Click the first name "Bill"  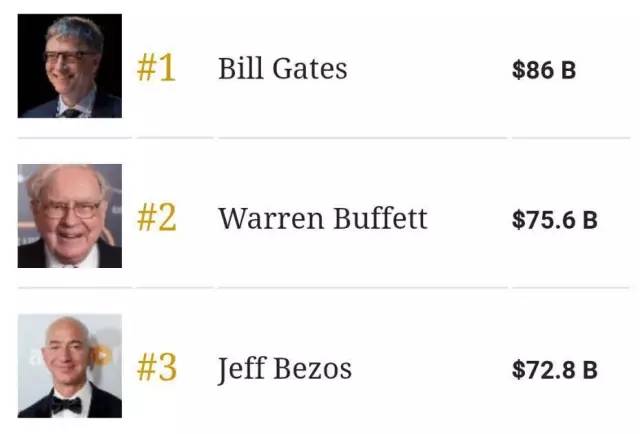pyautogui.click(x=238, y=68)
